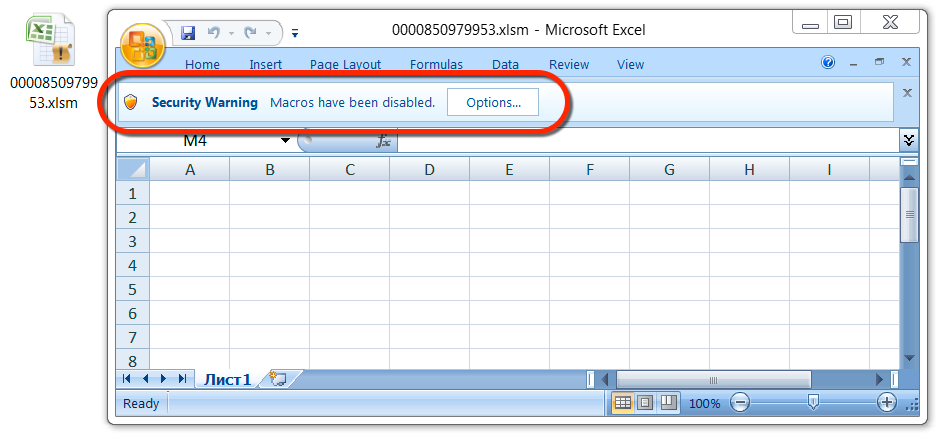Screen dimensions: 943x439
Task: Click inside the formula bar input
Action: (648, 141)
